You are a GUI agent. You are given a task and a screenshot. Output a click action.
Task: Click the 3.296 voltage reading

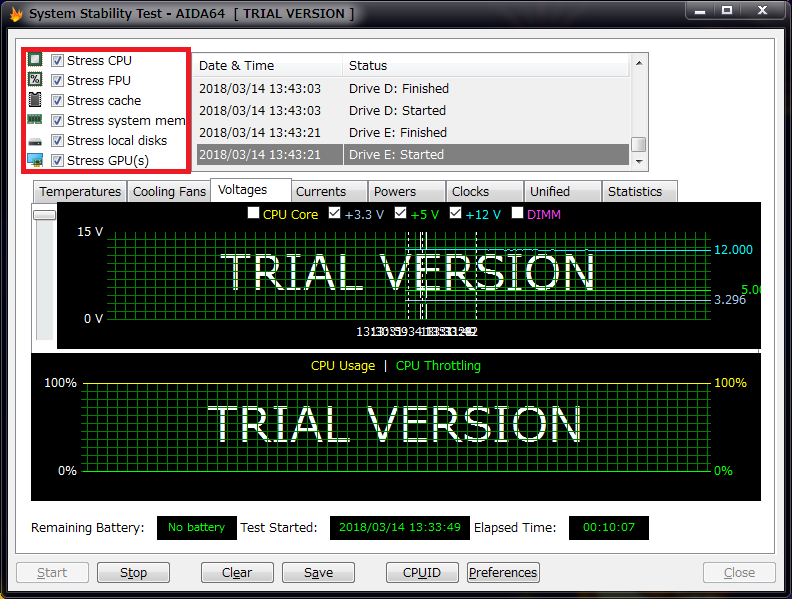(730, 300)
